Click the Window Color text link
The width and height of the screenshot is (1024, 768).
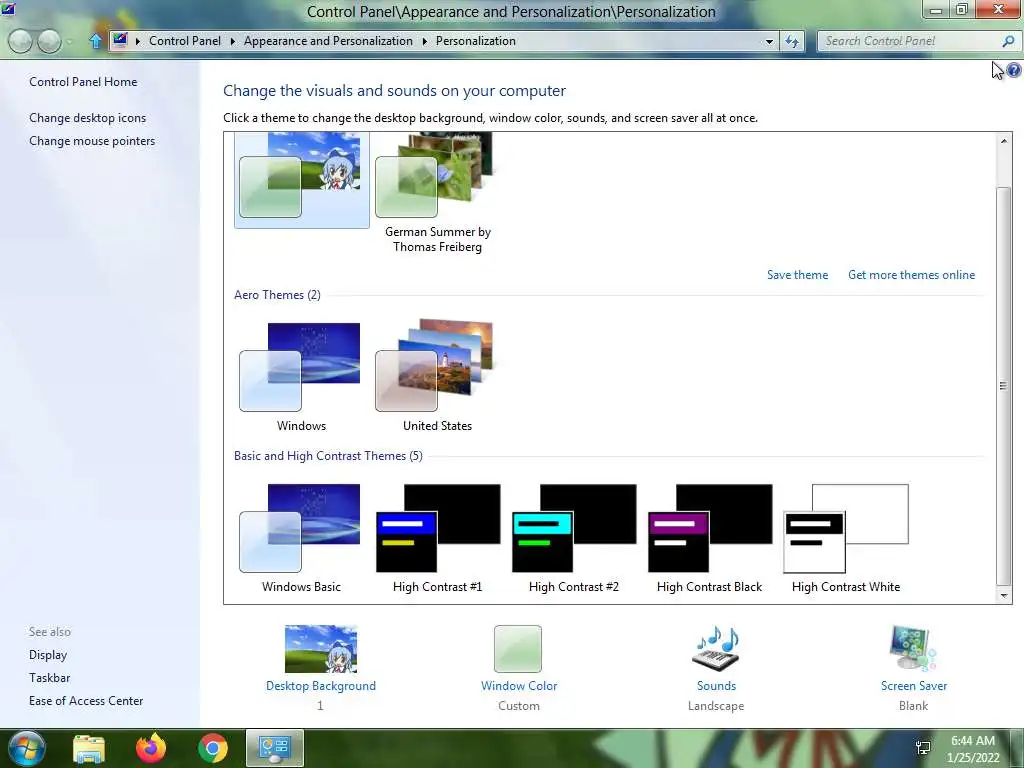519,686
